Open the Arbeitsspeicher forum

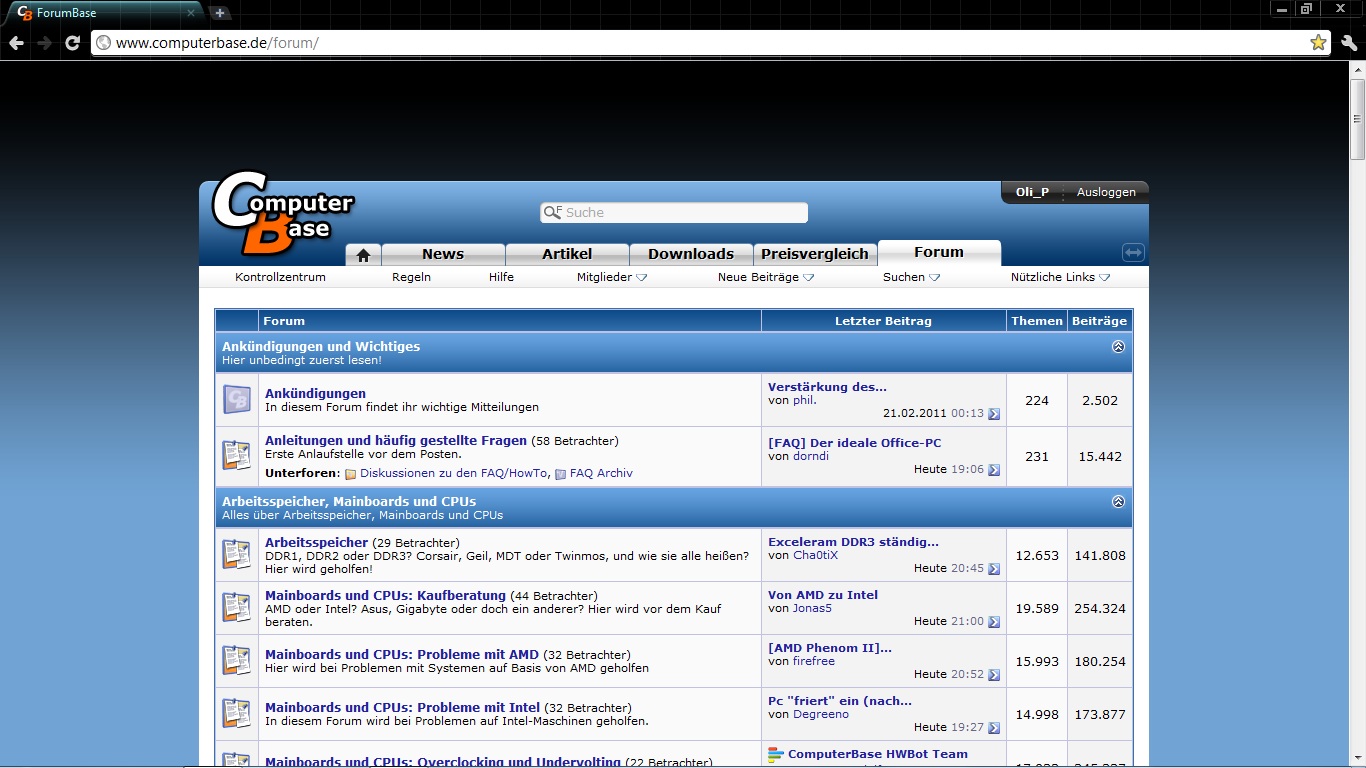(x=316, y=542)
